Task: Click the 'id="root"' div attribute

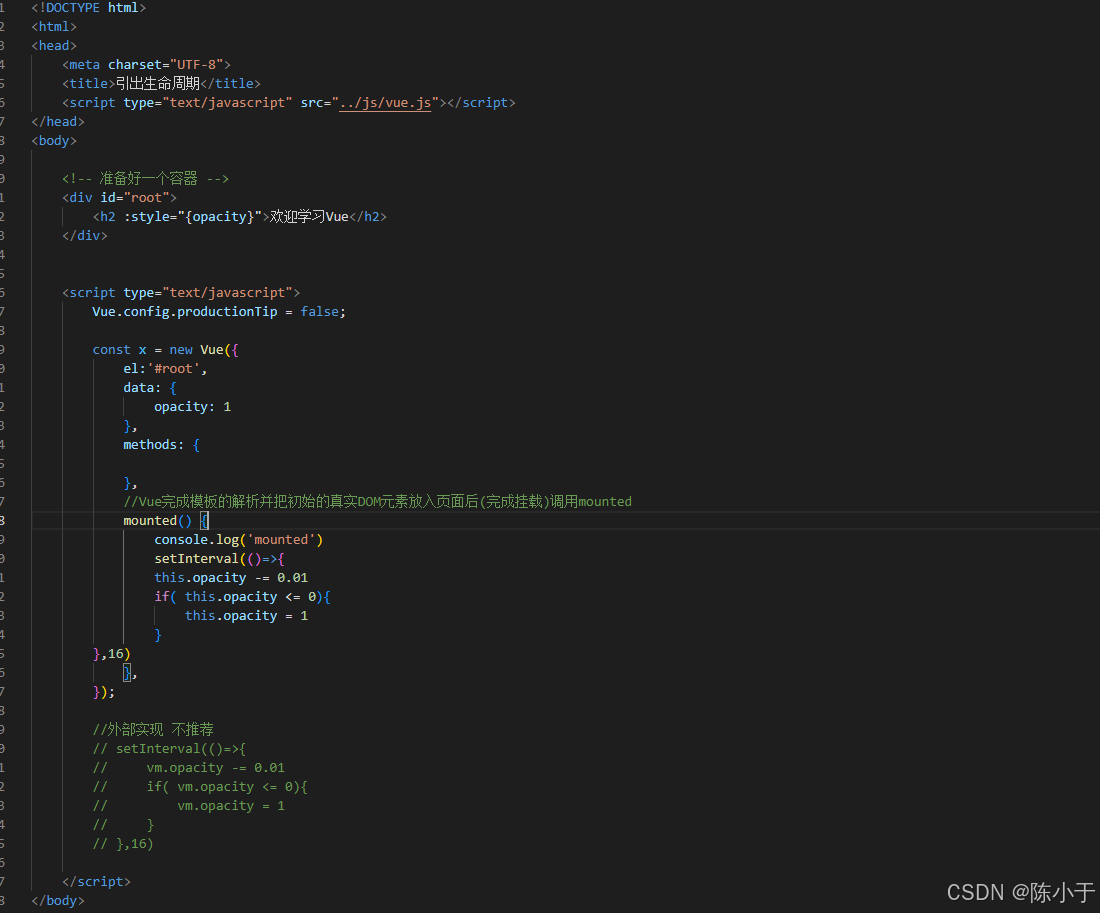Action: [x=135, y=197]
